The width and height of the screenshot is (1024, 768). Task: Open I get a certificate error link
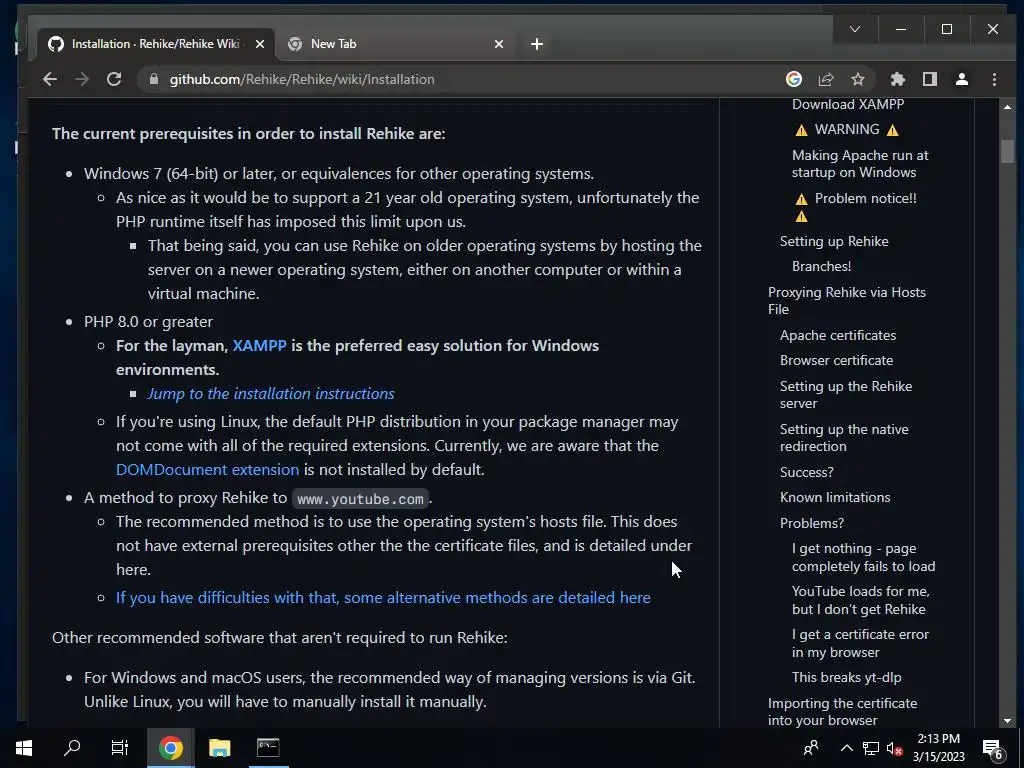(x=860, y=643)
